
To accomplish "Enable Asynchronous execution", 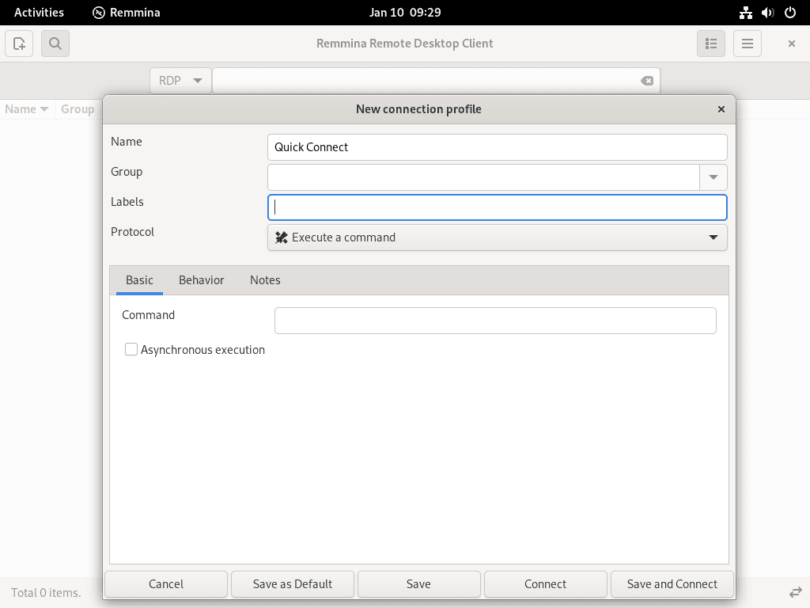I will (x=131, y=349).
